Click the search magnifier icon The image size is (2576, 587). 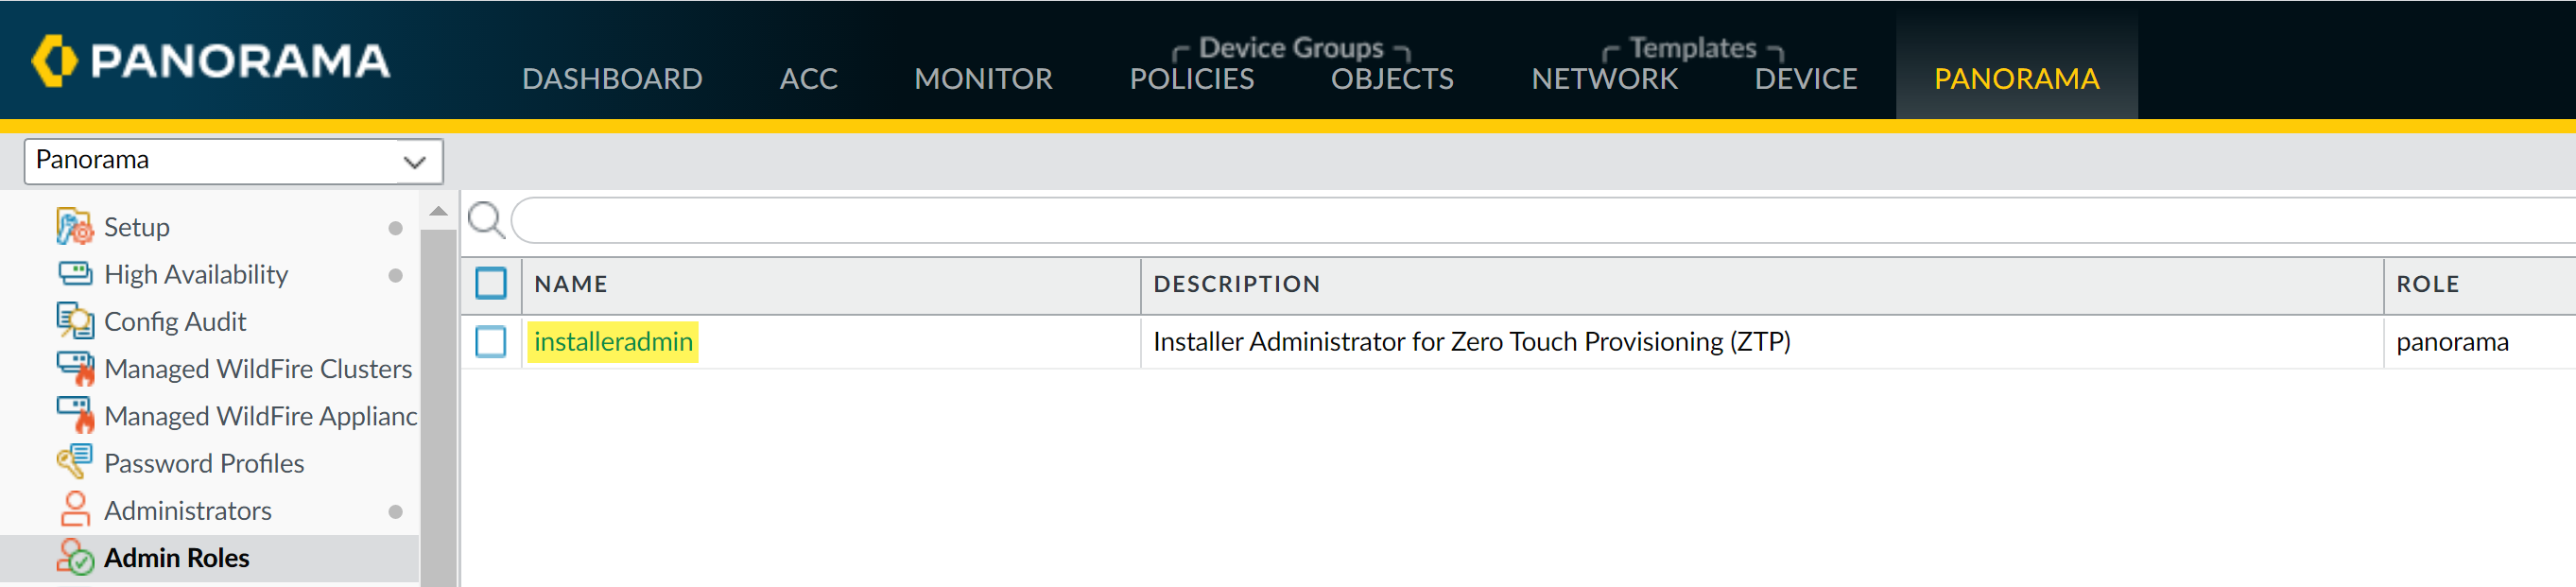click(x=486, y=220)
